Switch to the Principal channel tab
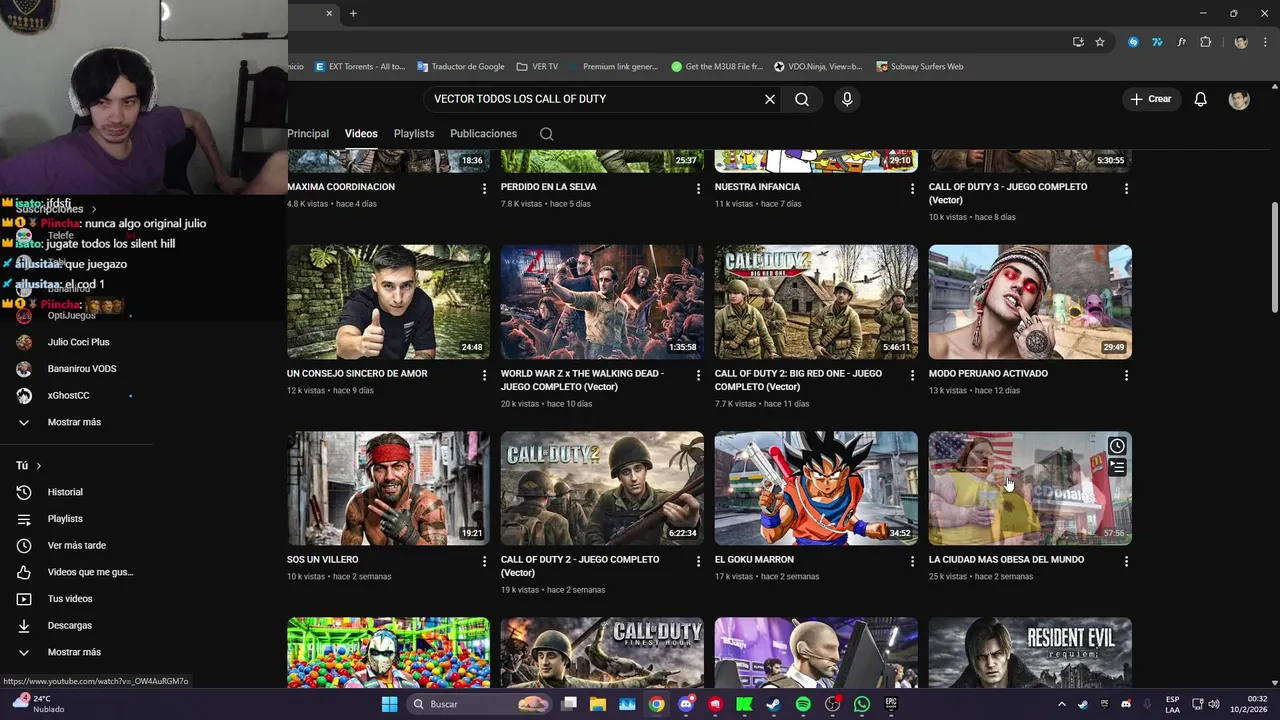1280x720 pixels. [x=308, y=134]
